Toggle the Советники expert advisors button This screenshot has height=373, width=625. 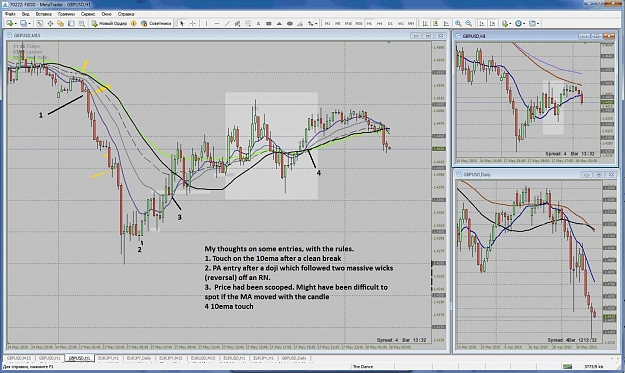coord(156,24)
